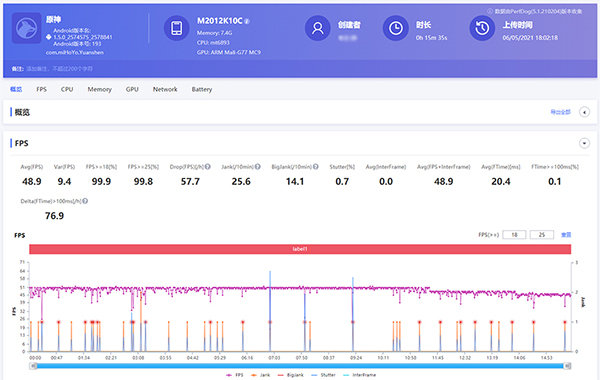Viewport: 600px width, 380px height.
Task: Click the Delta(FTime) value 76.9
Action: [54, 216]
